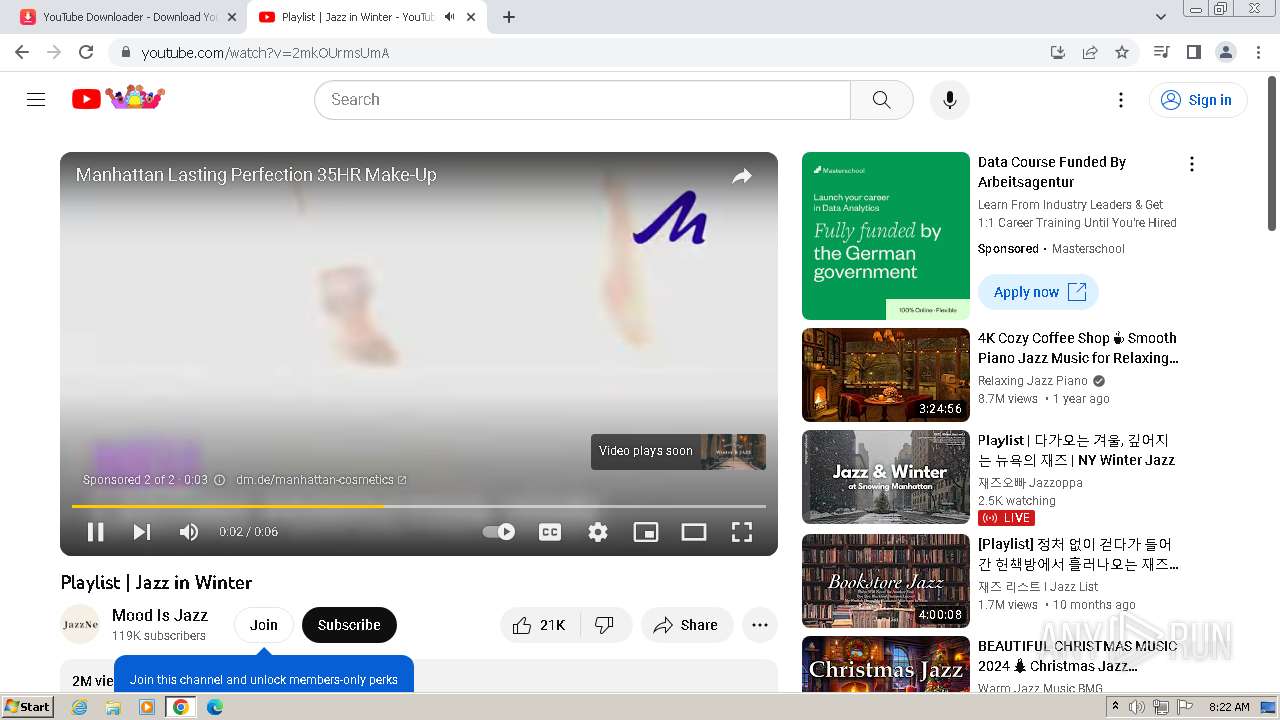Click Apply now on Masterschool ad

pos(1038,292)
